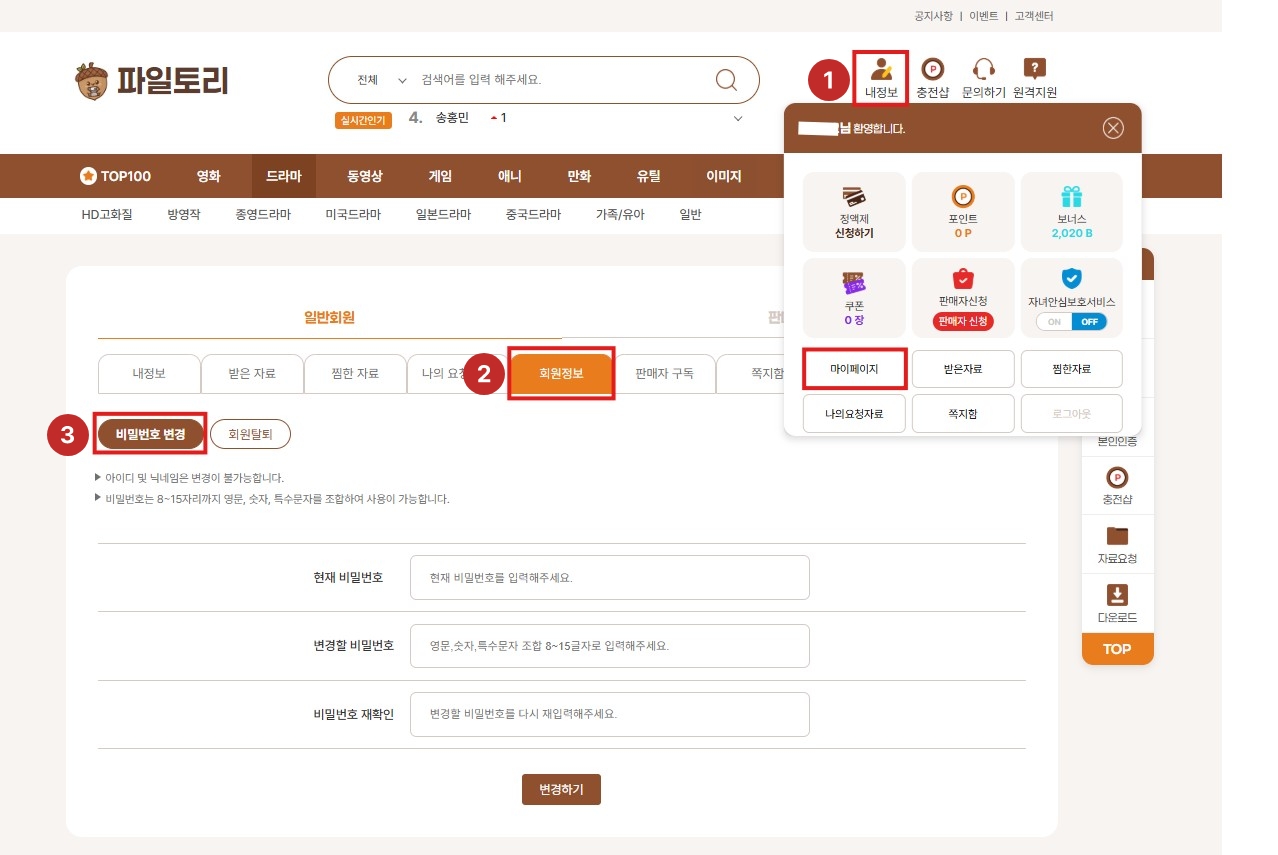Select 중국드라마 subcategory
The height and width of the screenshot is (855, 1278).
coord(534,214)
